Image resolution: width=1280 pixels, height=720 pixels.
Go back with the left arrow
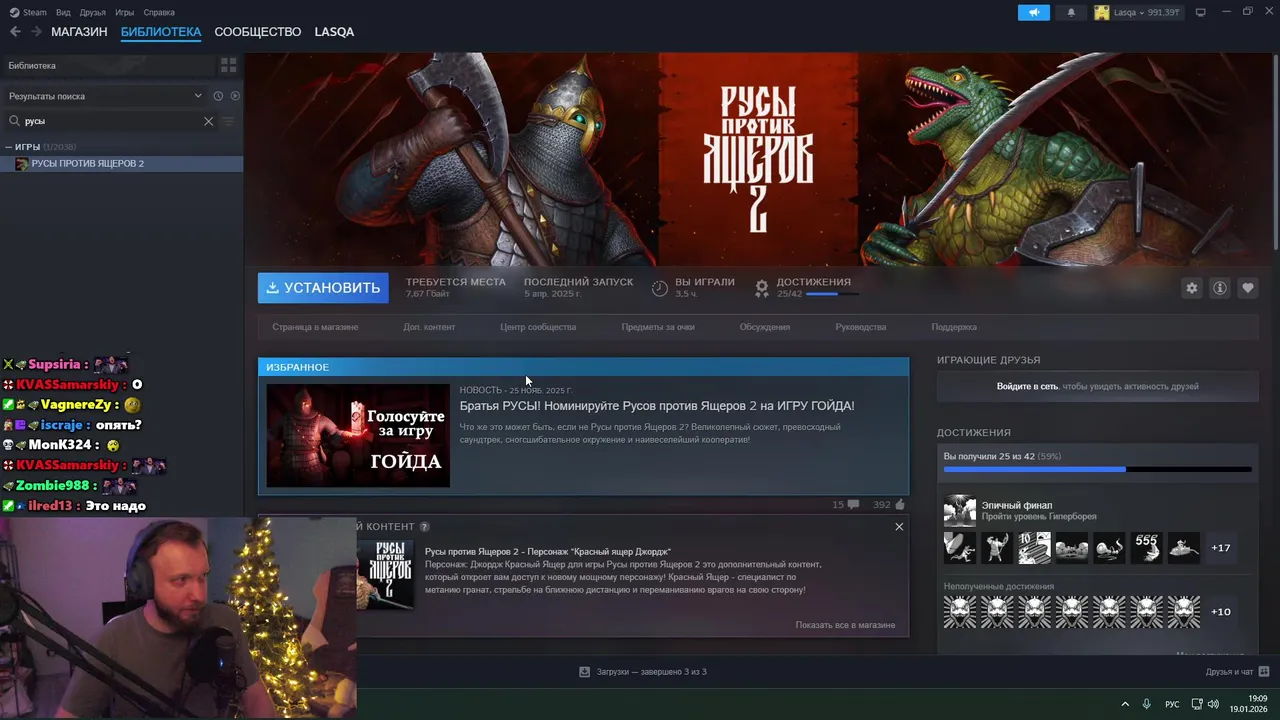click(15, 32)
